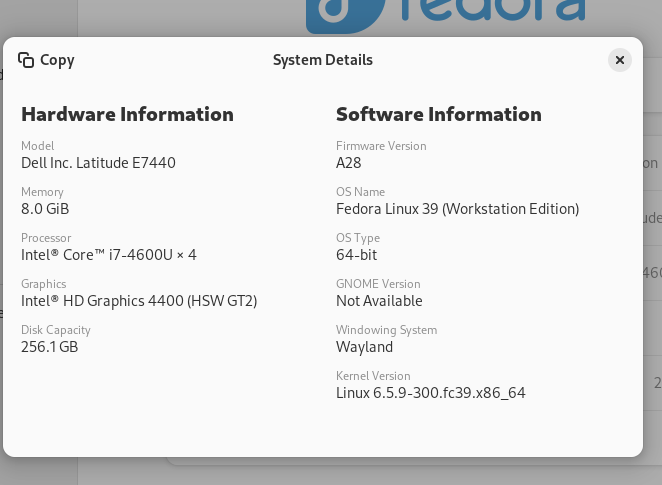The height and width of the screenshot is (485, 662).
Task: Close the System Details dialog
Action: point(619,60)
